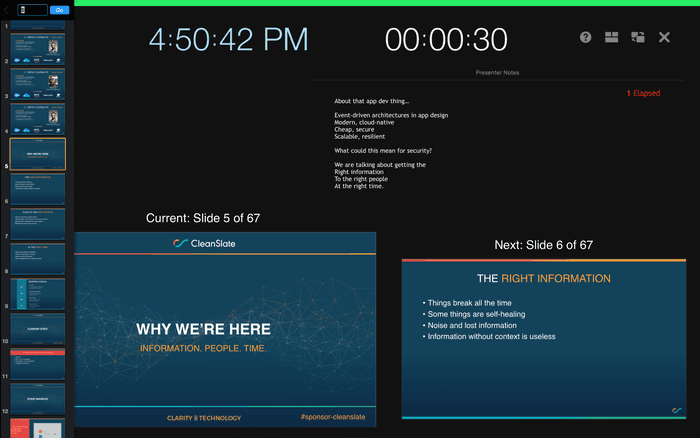Jump to slide 10 'Current State' thumbnail
Screen dimensions: 700x438
point(38,328)
